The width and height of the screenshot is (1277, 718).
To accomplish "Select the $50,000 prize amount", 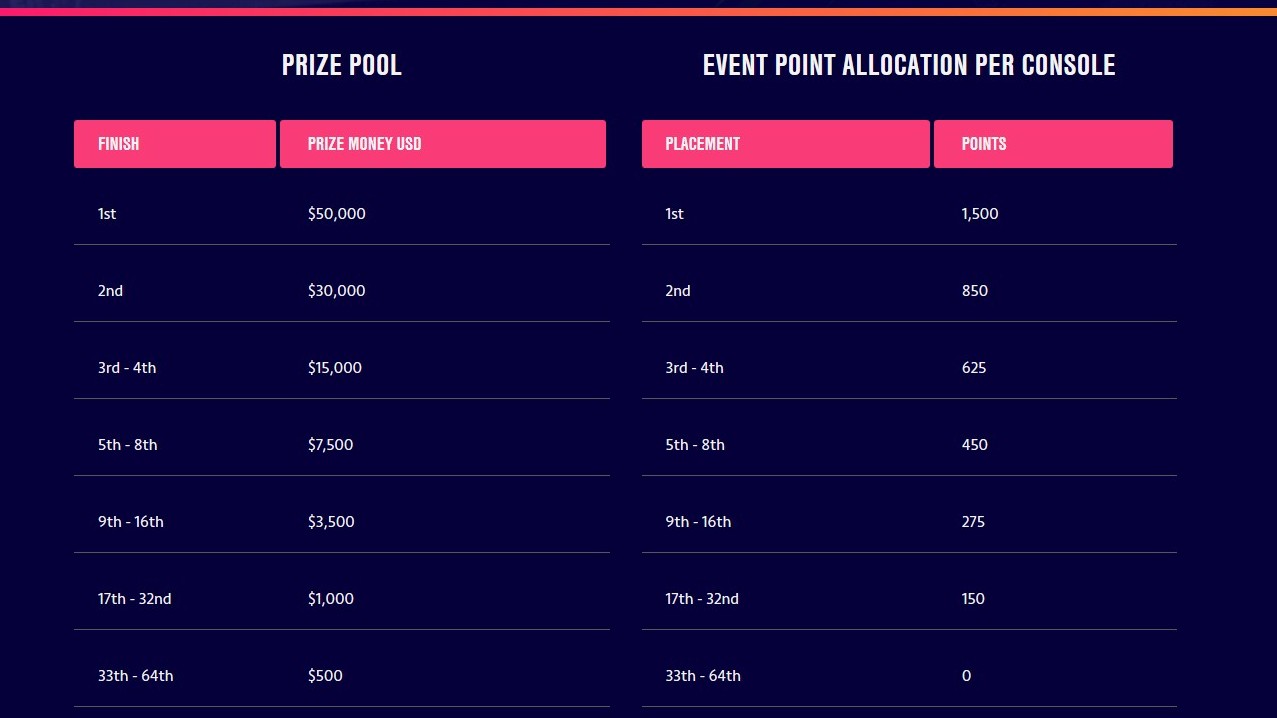I will coord(337,214).
